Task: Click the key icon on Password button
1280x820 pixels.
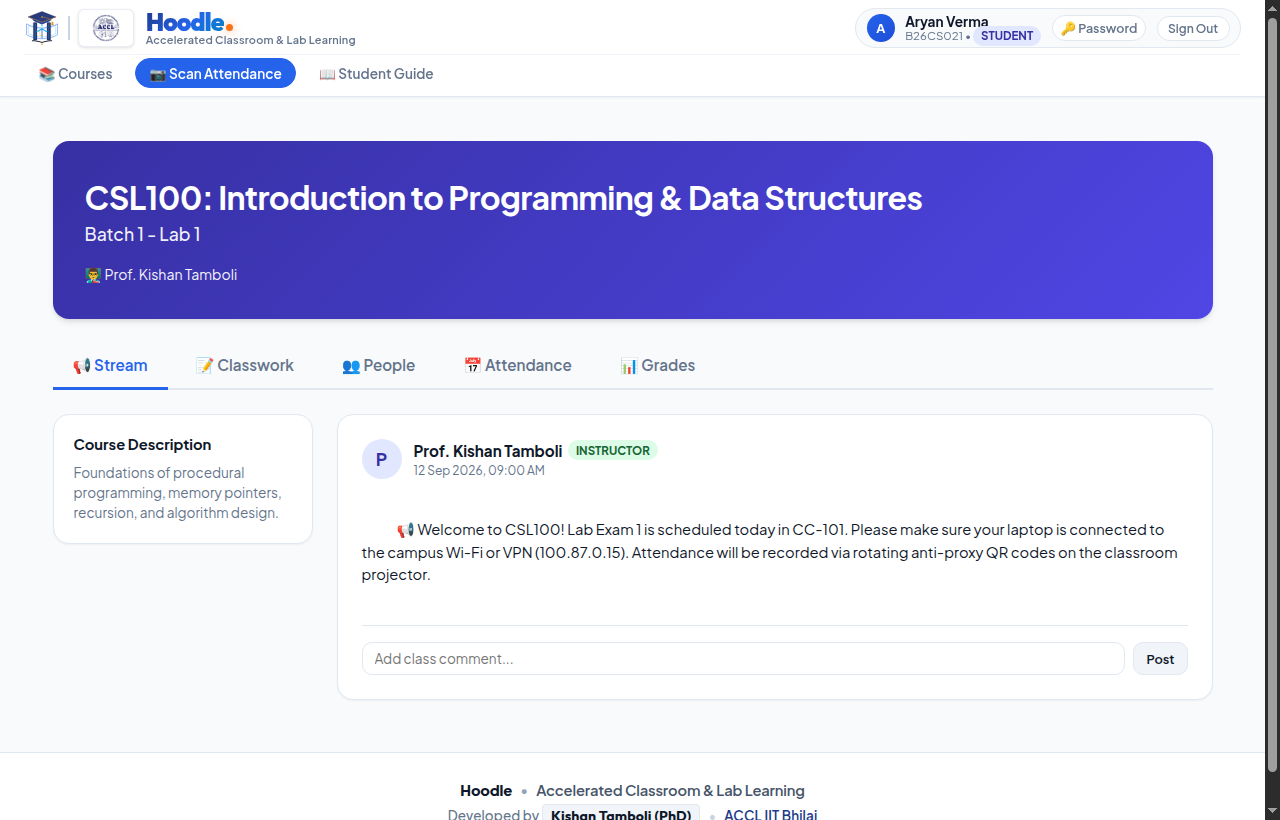Action: tap(1068, 28)
